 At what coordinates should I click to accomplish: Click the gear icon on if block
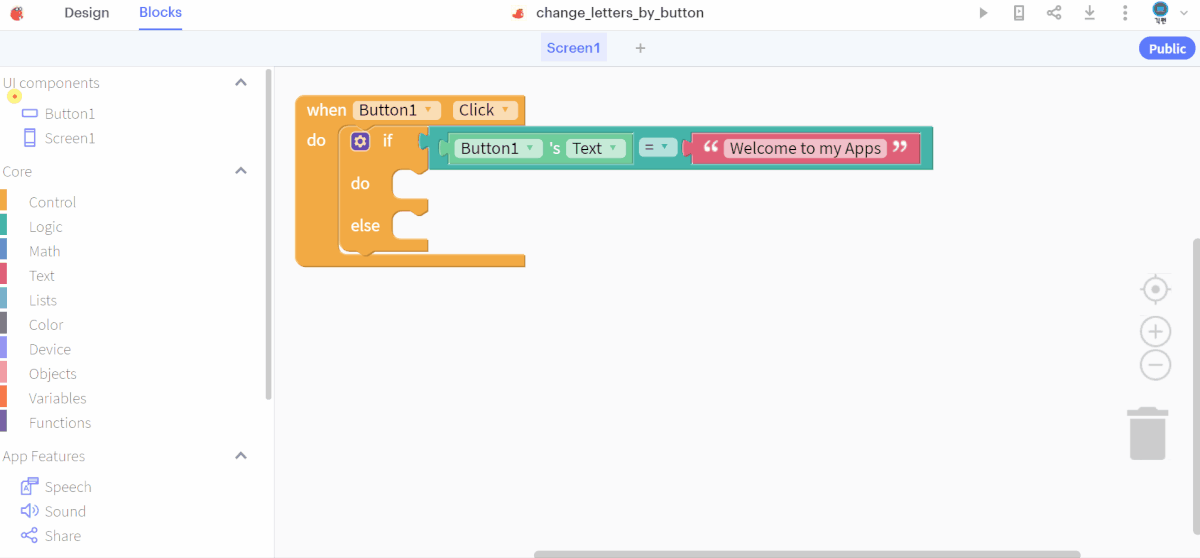[360, 141]
